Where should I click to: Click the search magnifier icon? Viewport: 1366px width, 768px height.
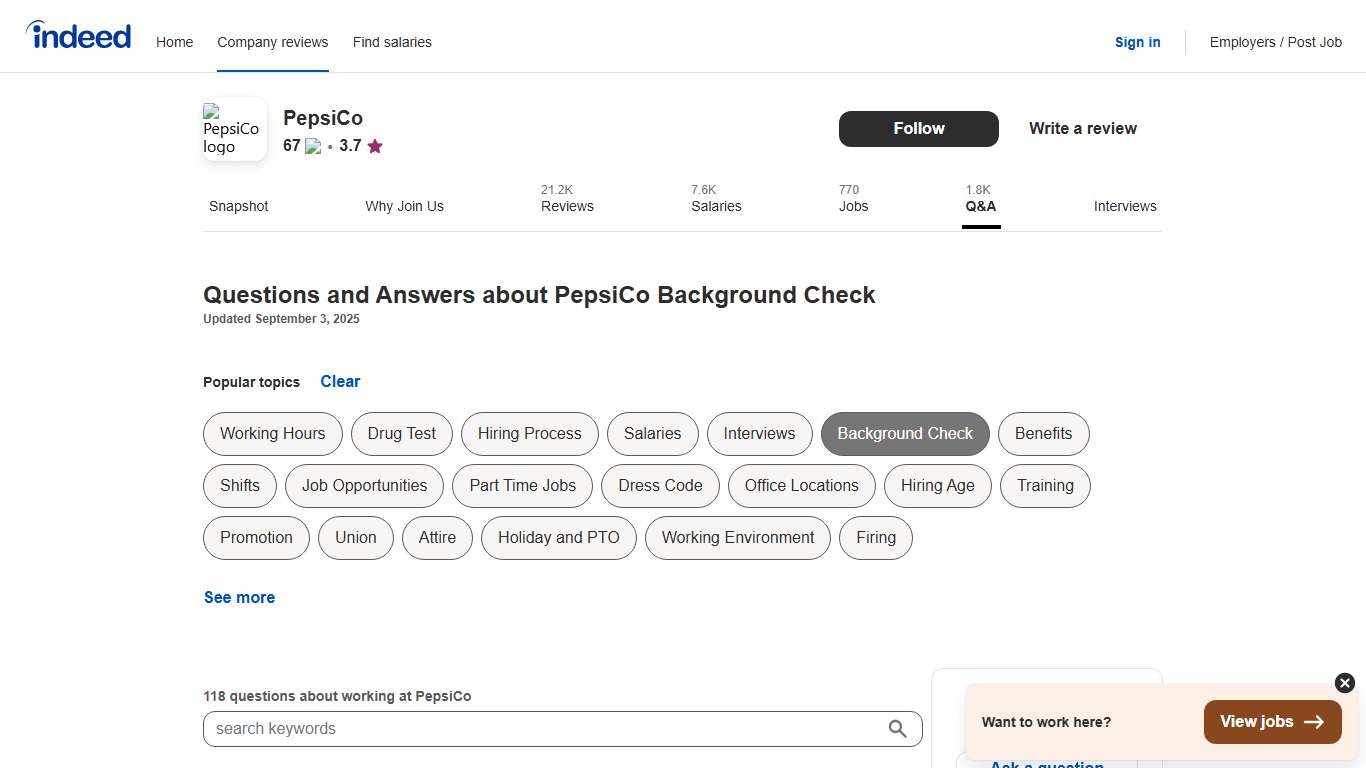point(897,729)
